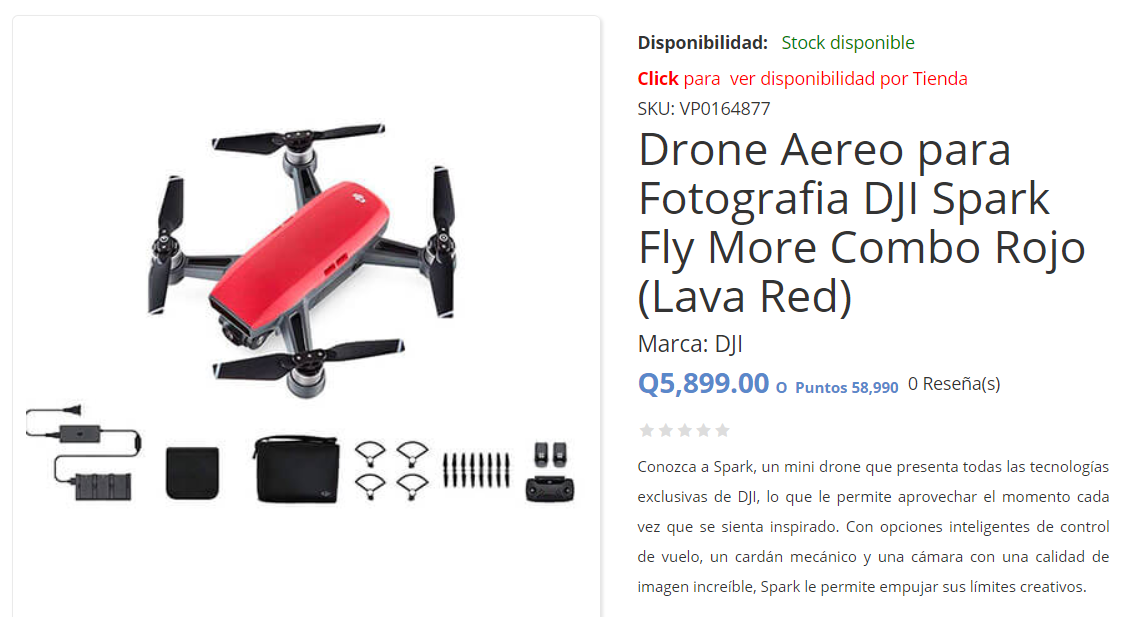Open the 0 Reseña(s) reviews link
This screenshot has width=1146, height=617.
coord(954,384)
